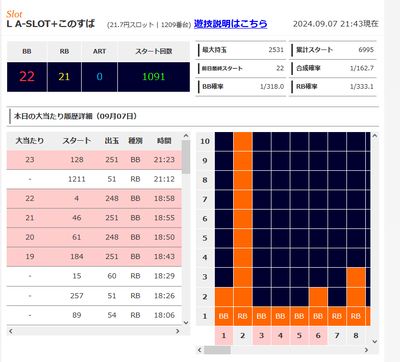Click the BB label in chart column 1

tap(224, 316)
